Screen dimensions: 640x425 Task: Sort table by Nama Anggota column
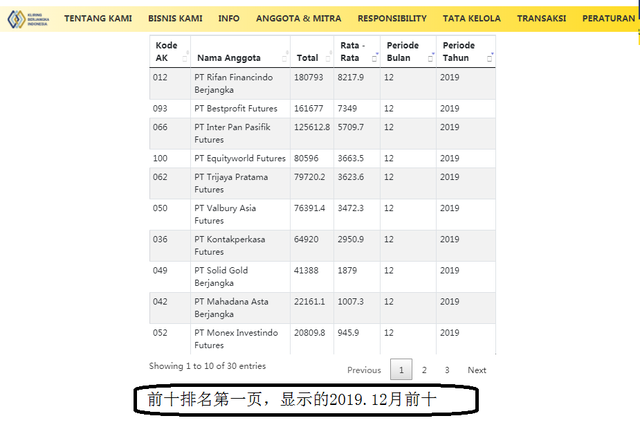pyautogui.click(x=240, y=51)
